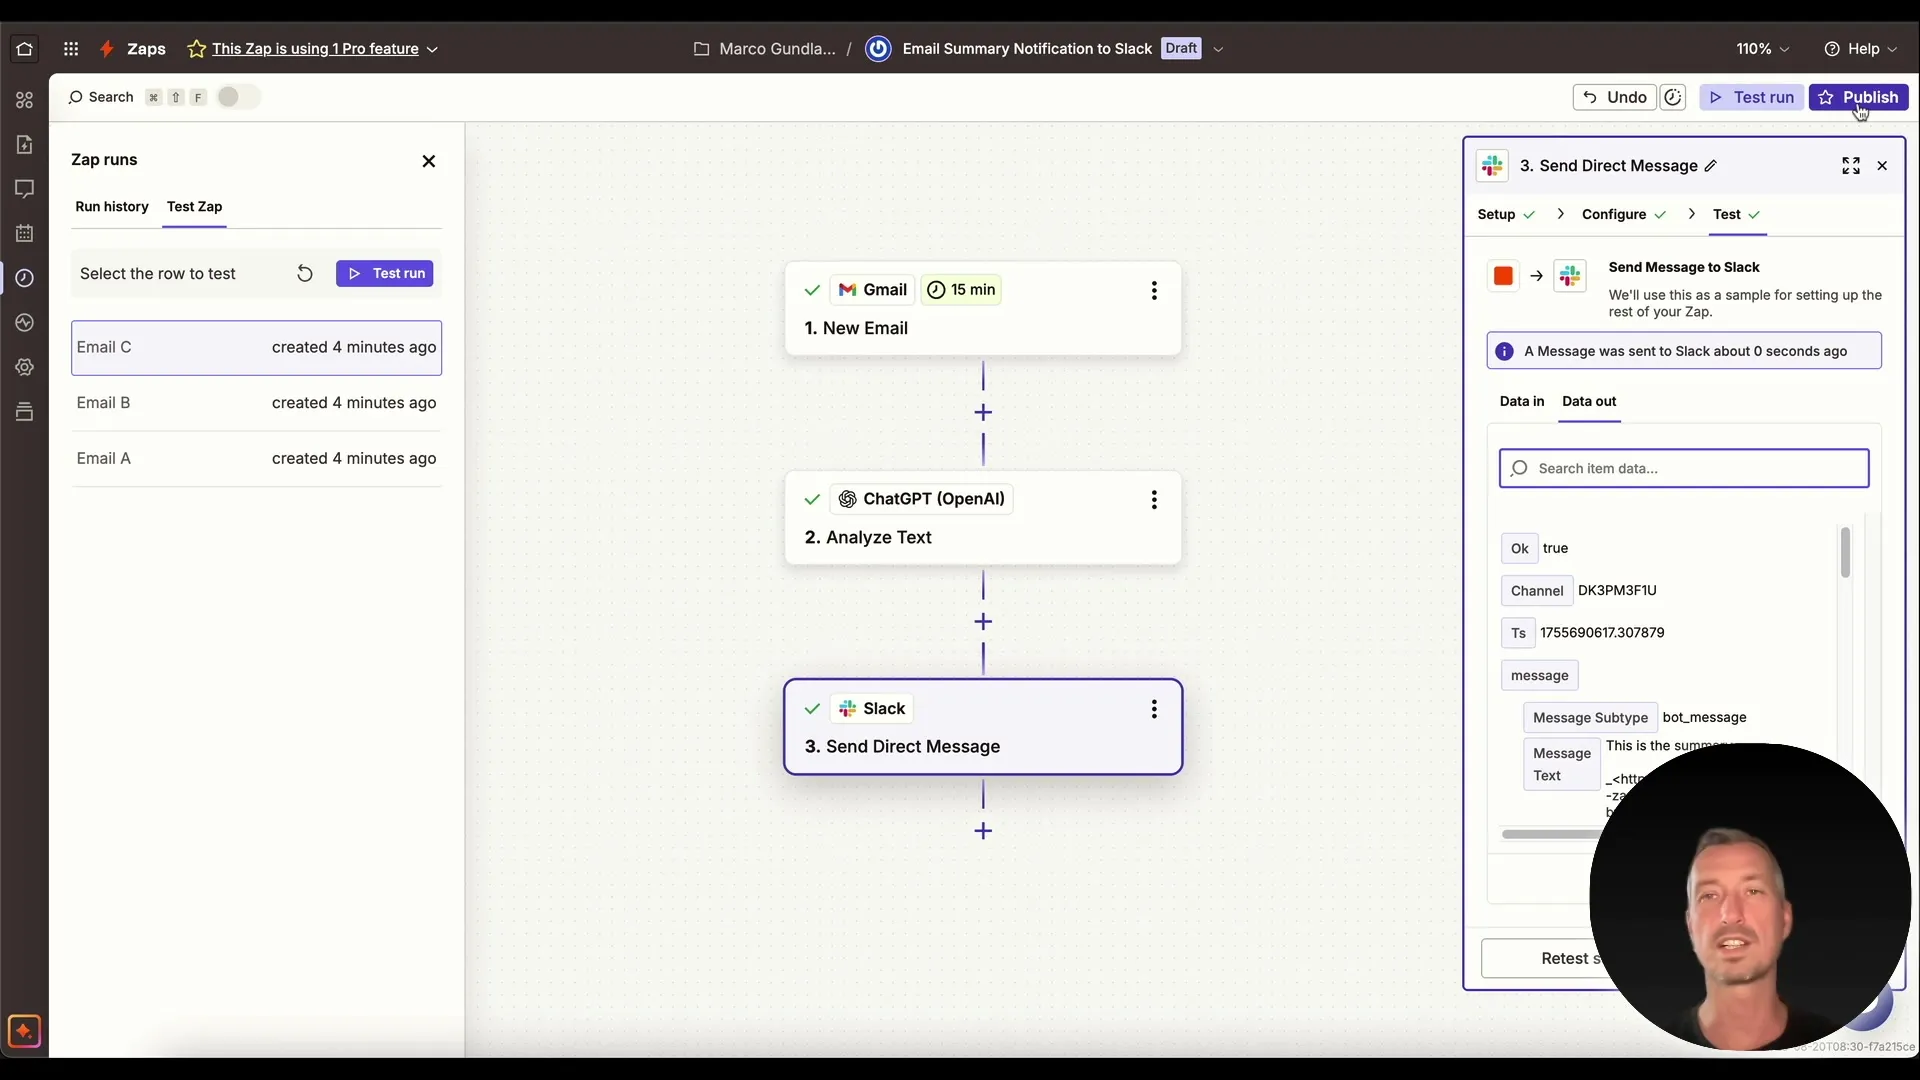This screenshot has height=1080, width=1920.
Task: Open the three-dot menu on the Gmail step
Action: (x=1155, y=290)
